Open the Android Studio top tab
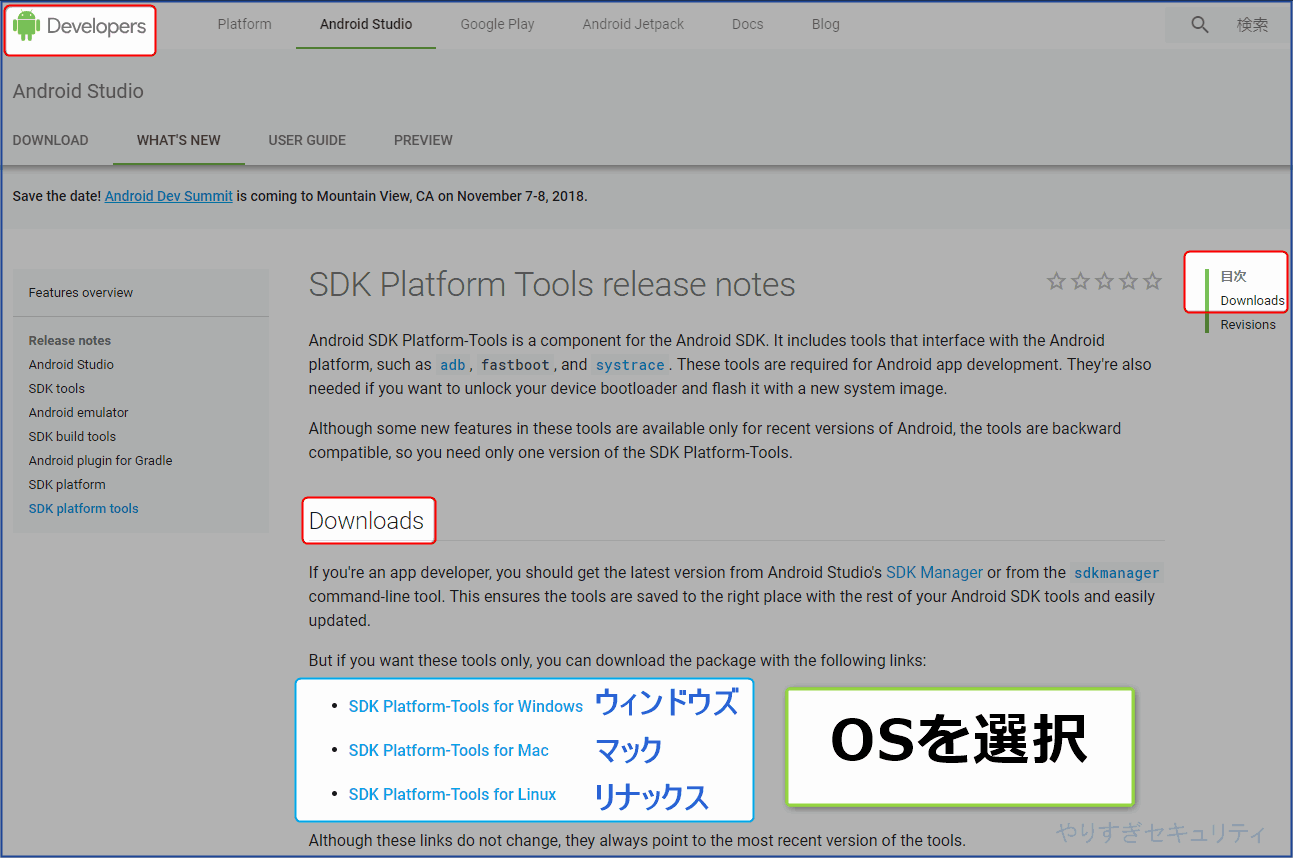1293x858 pixels. pos(366,24)
